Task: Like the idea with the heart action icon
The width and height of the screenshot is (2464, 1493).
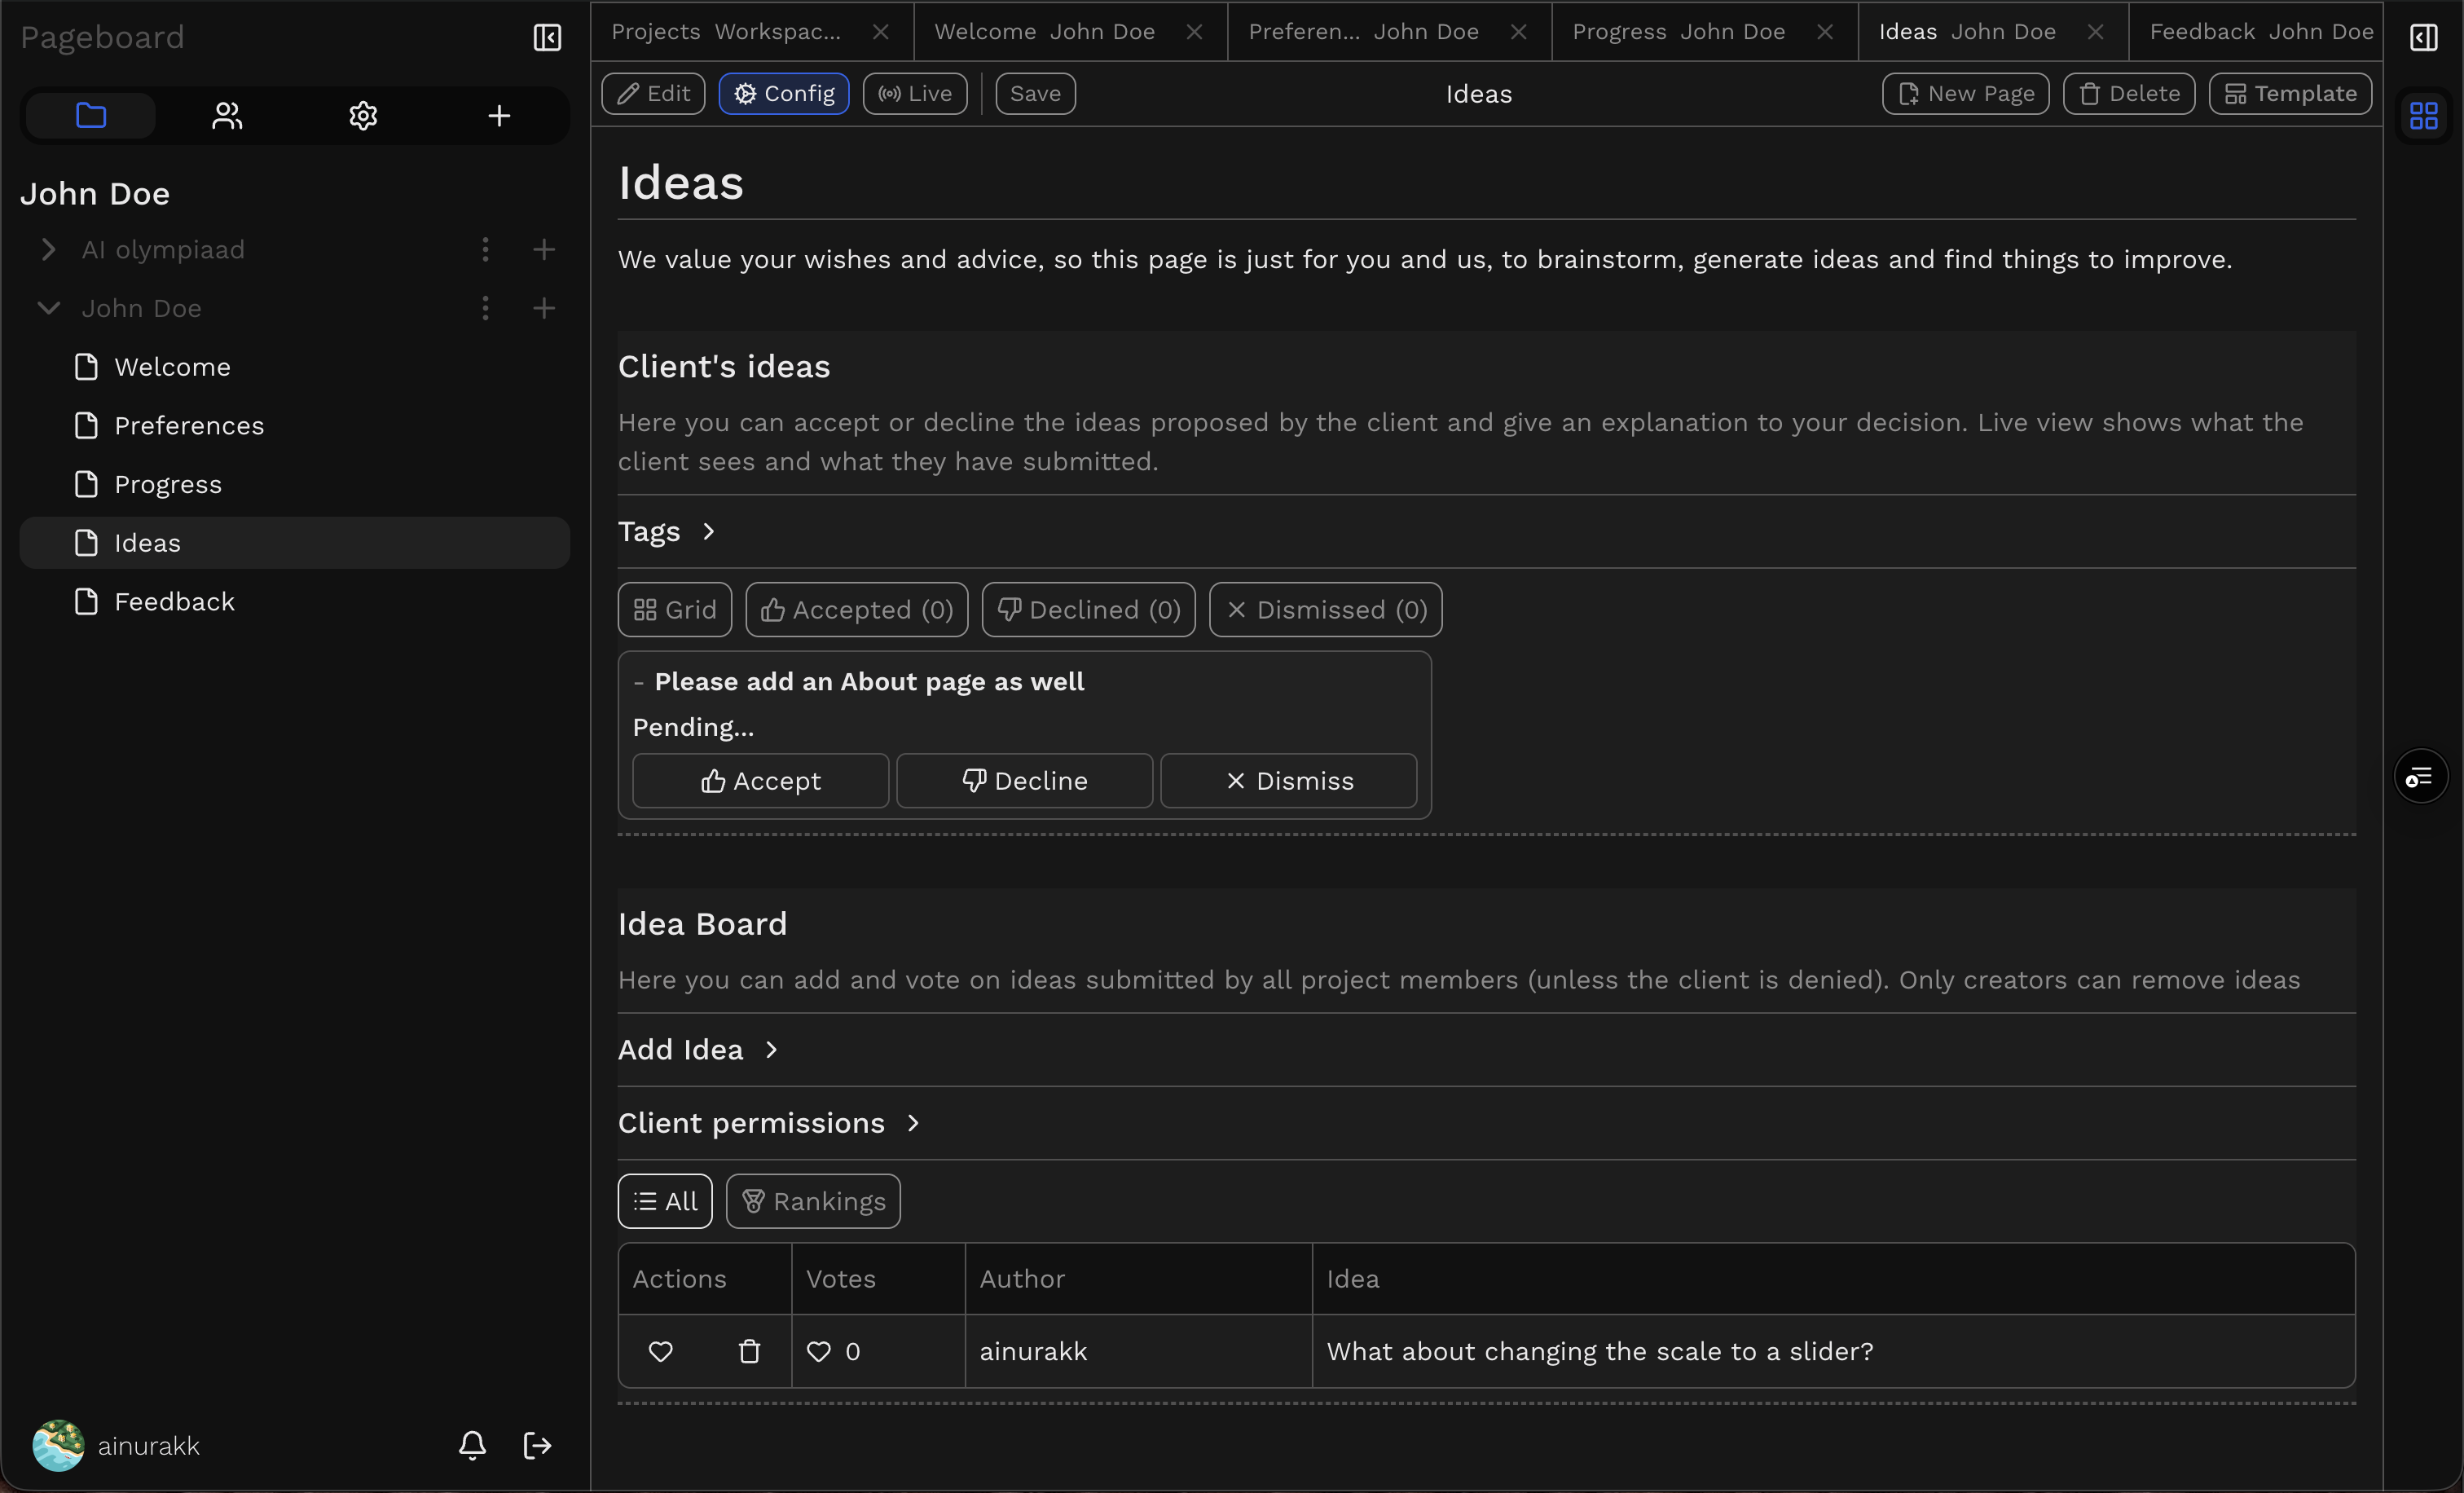Action: click(660, 1351)
